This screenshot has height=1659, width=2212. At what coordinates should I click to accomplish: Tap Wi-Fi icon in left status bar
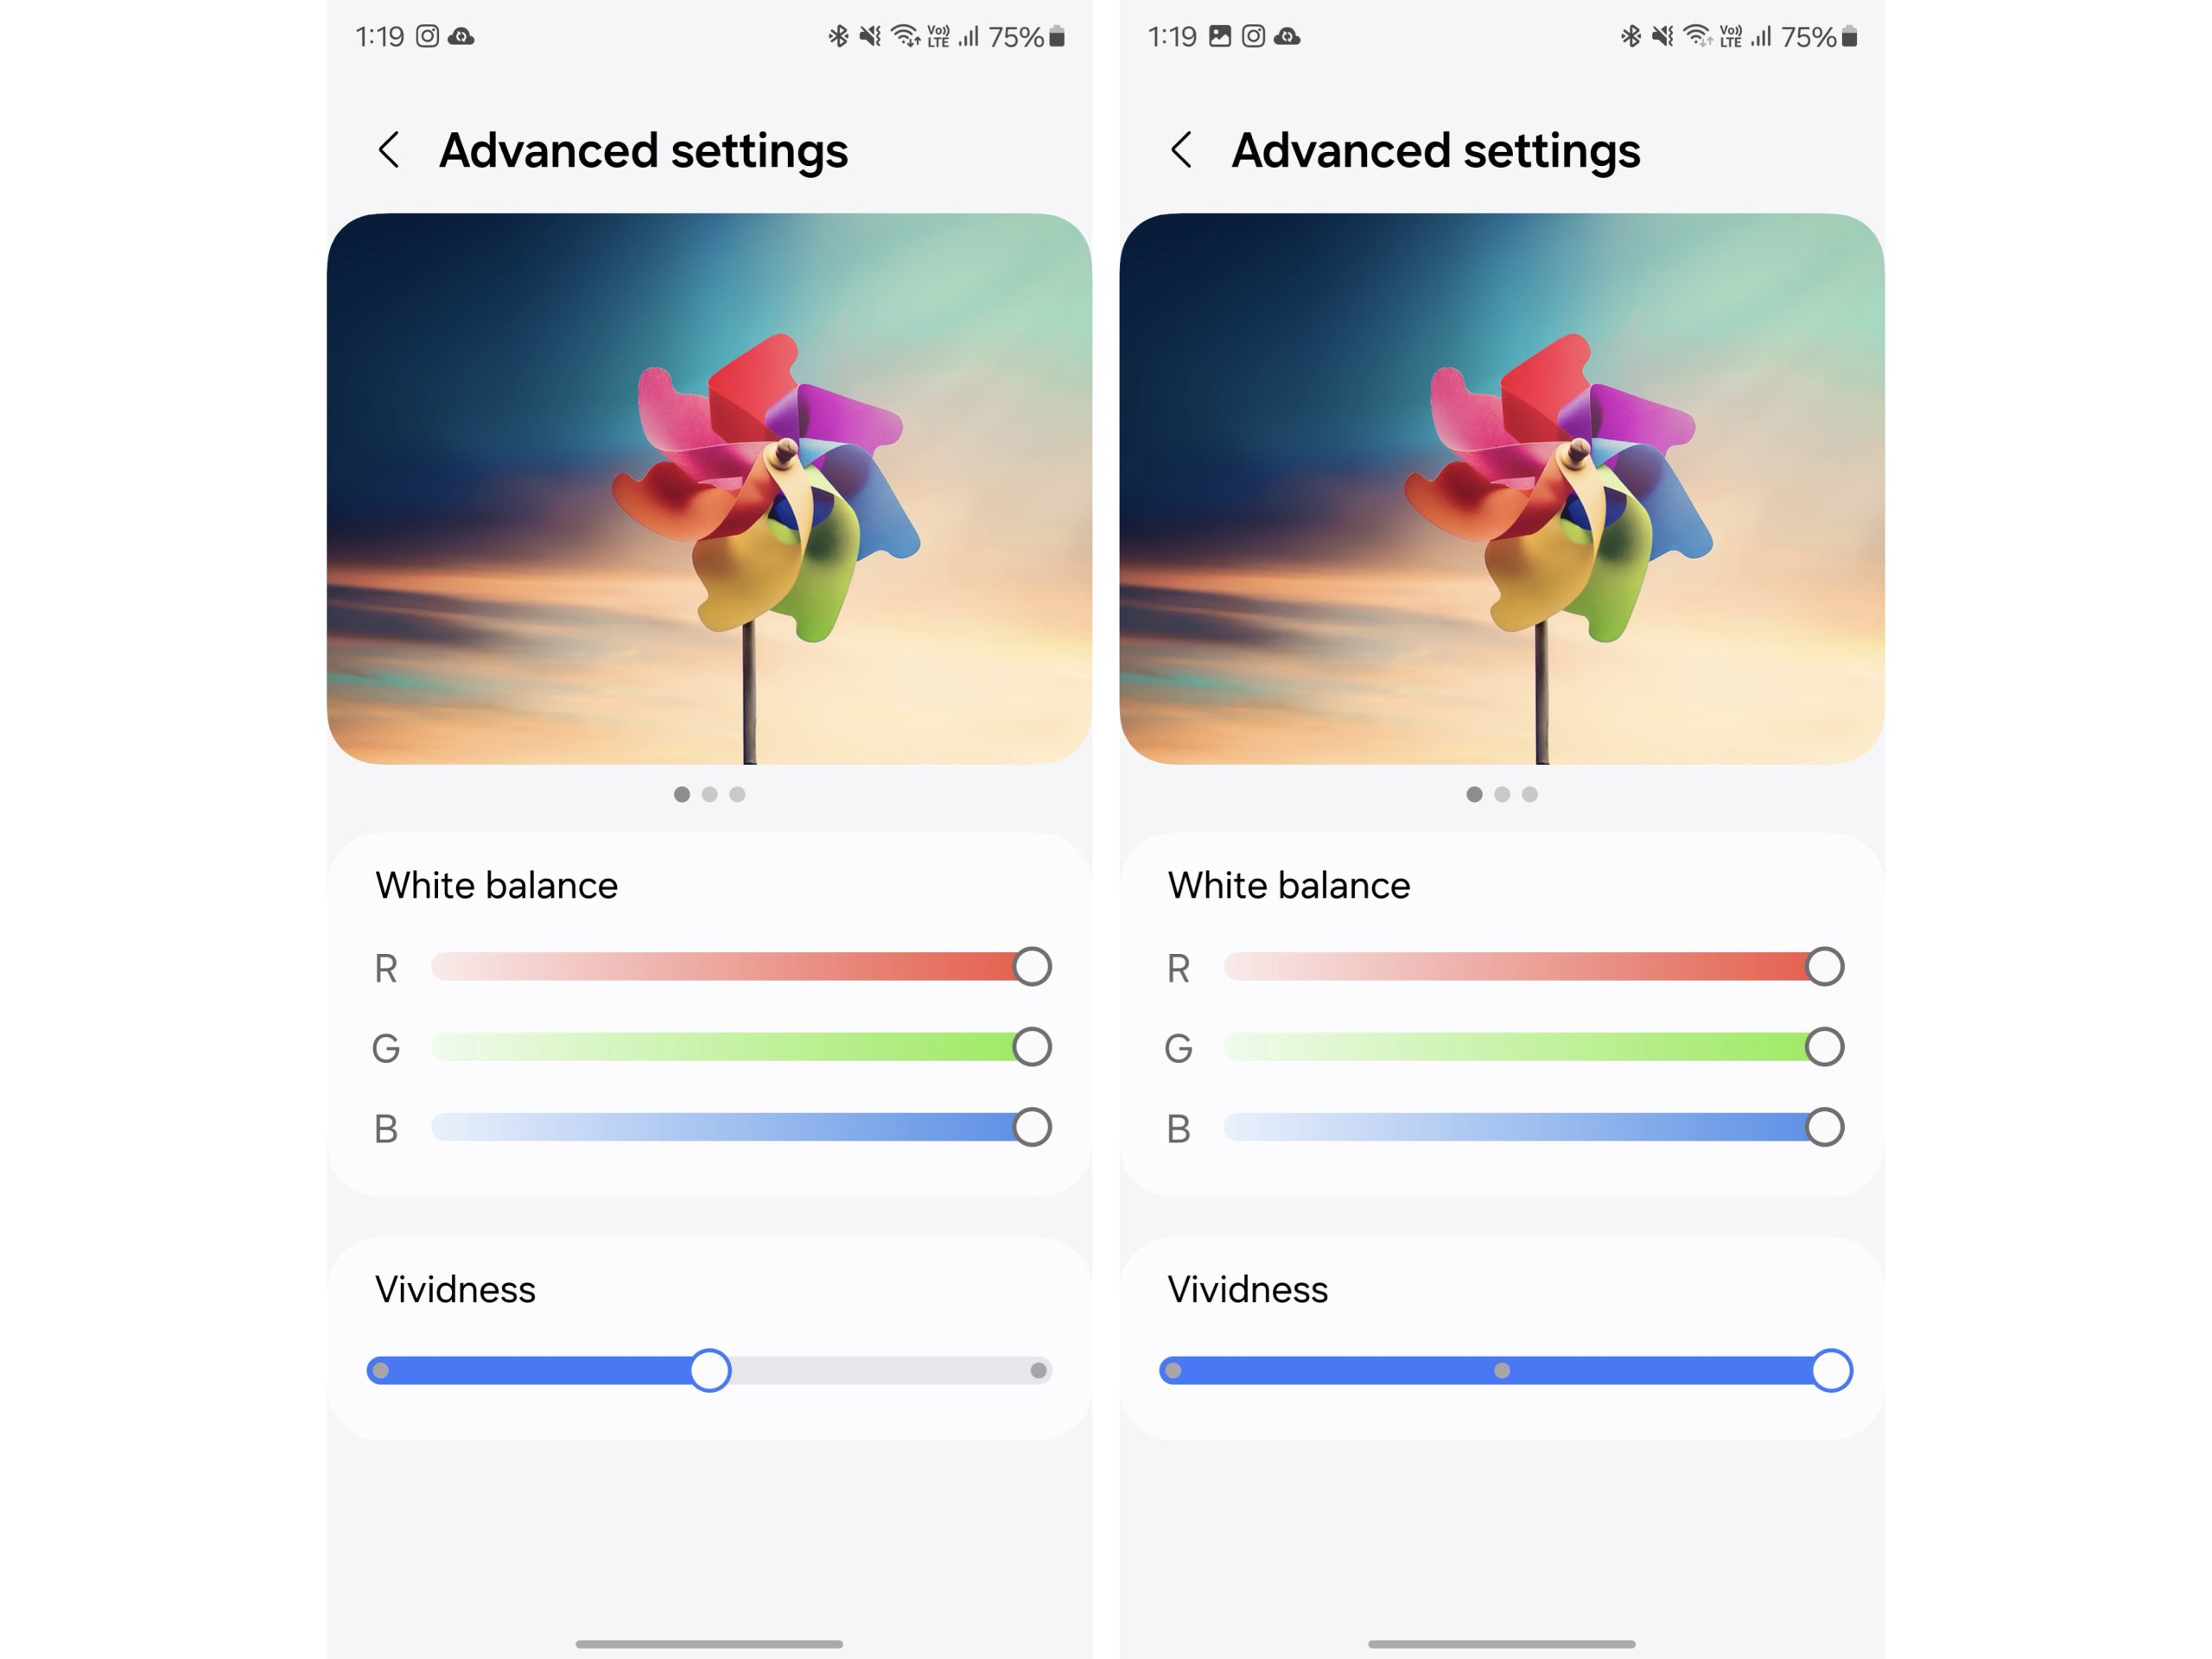coord(905,37)
